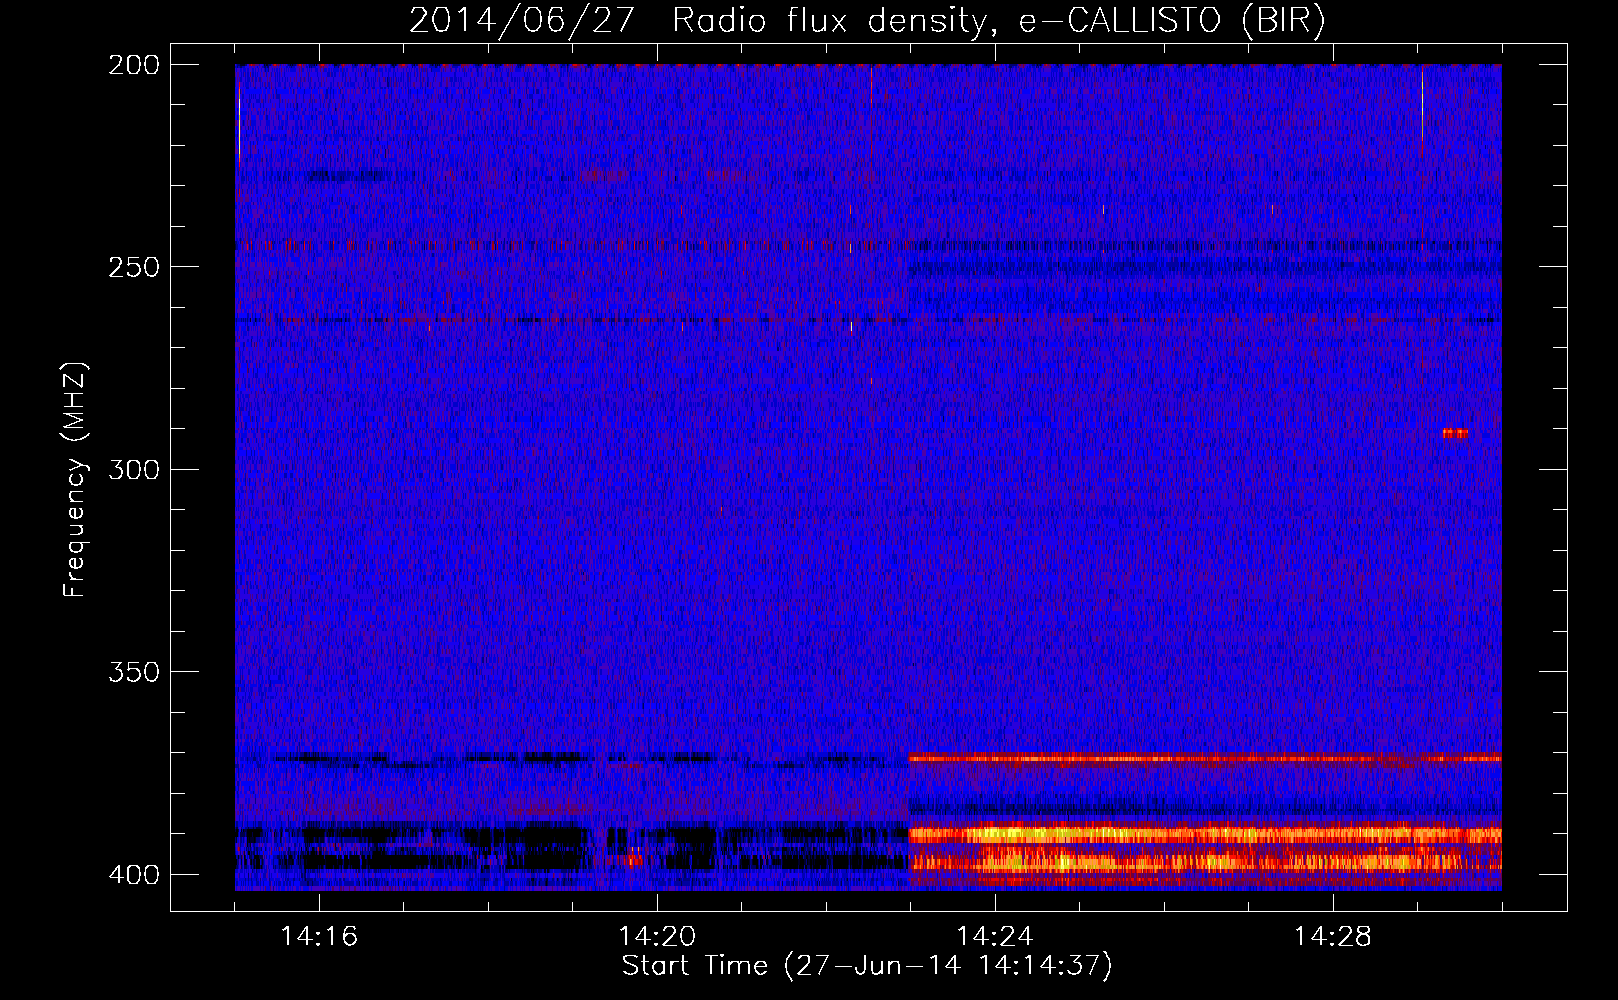Viewport: 1618px width, 1000px height.
Task: Click the date "2014/06/27" in the title
Action: click(x=522, y=21)
